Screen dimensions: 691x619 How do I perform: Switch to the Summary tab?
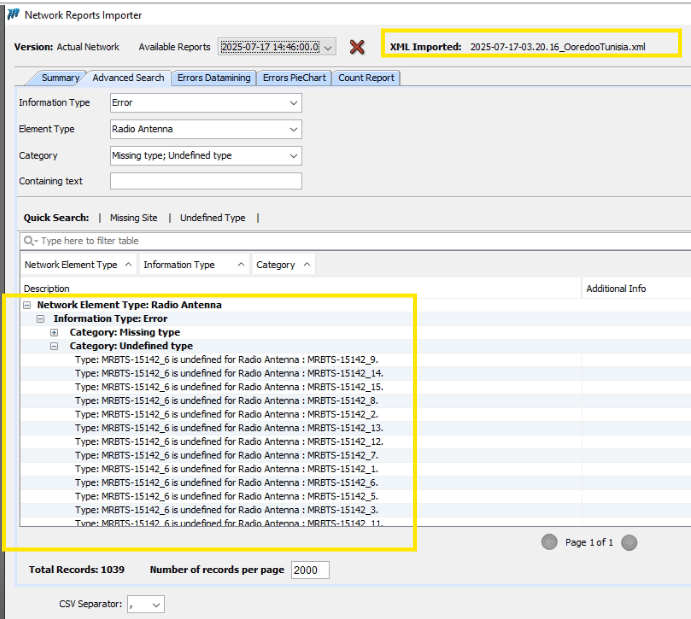pos(60,78)
